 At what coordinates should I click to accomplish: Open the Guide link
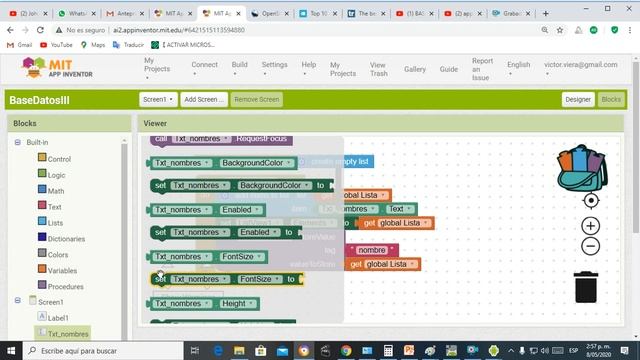pyautogui.click(x=449, y=69)
